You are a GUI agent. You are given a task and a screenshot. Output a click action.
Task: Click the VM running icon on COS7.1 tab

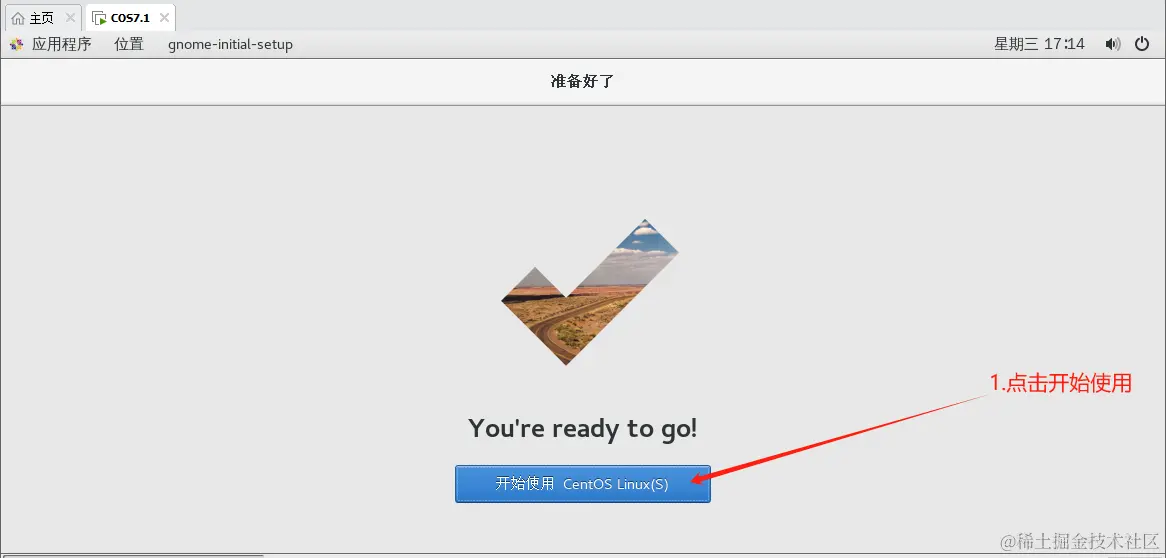pos(99,18)
